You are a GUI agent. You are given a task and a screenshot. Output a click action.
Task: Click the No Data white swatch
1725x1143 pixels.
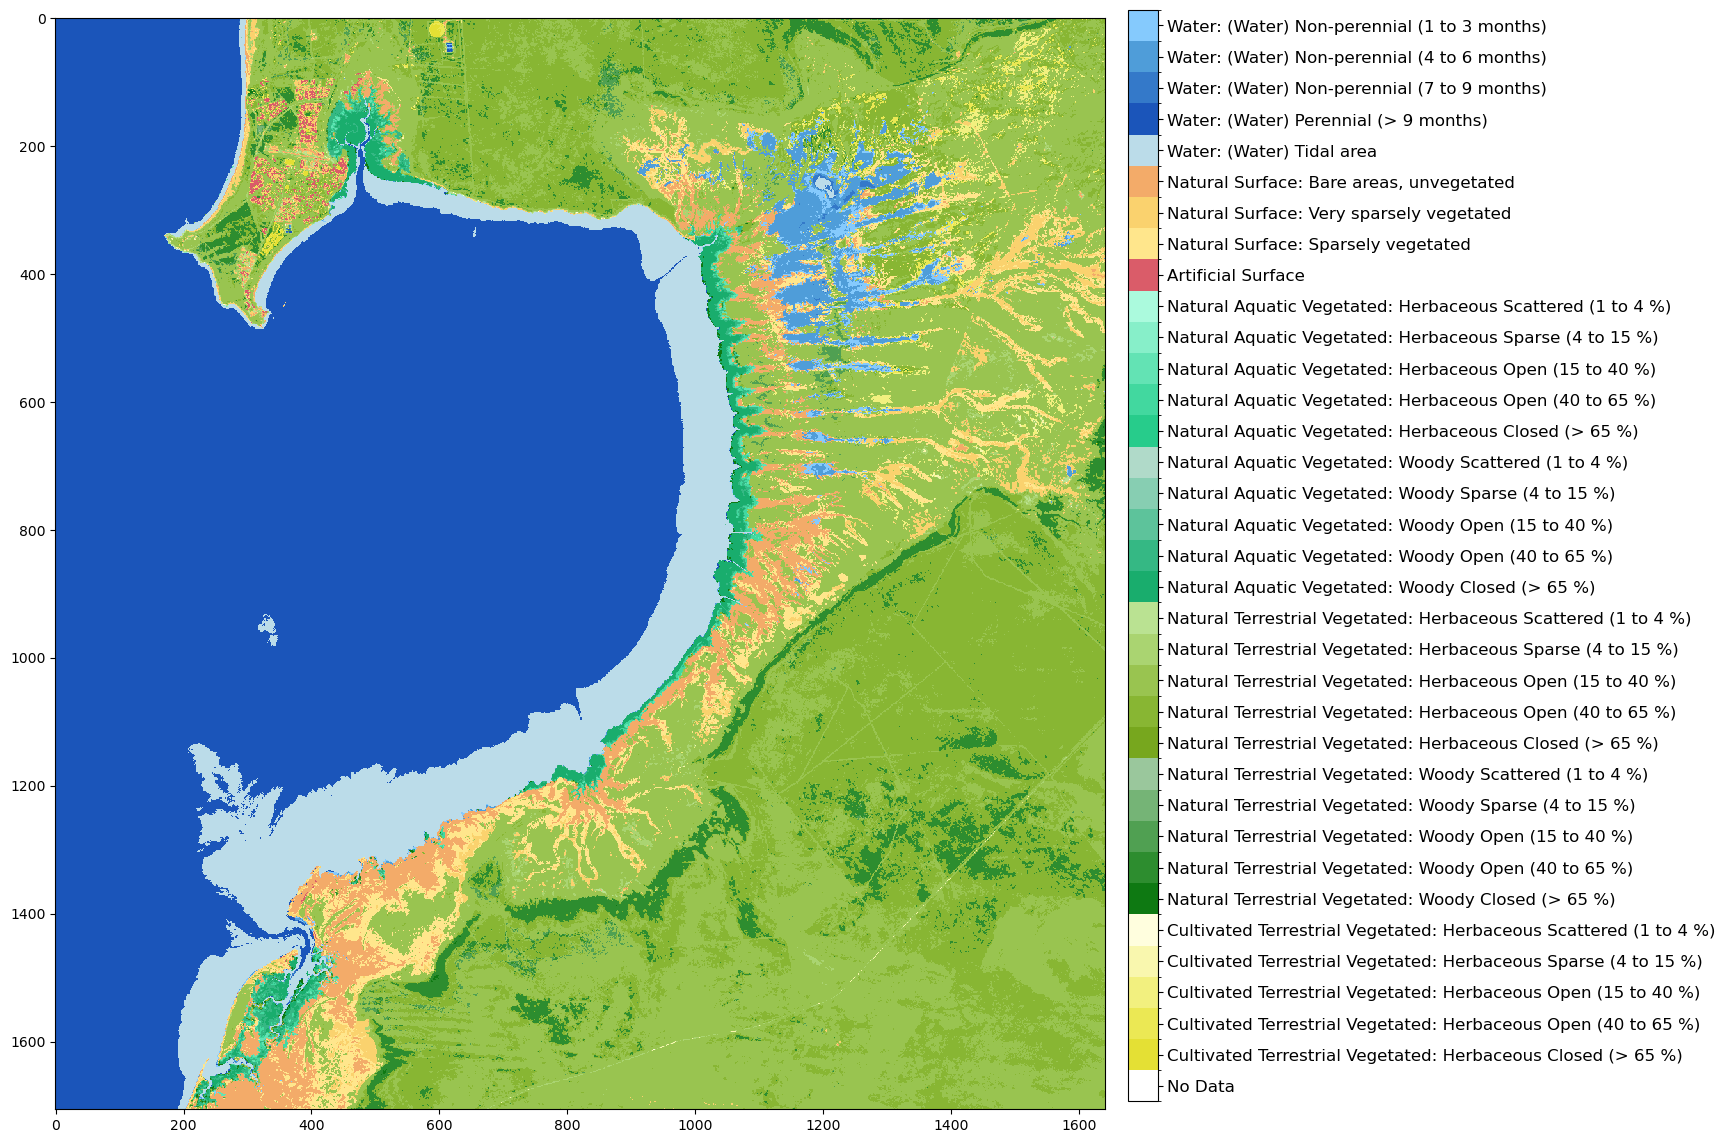tap(1143, 1086)
